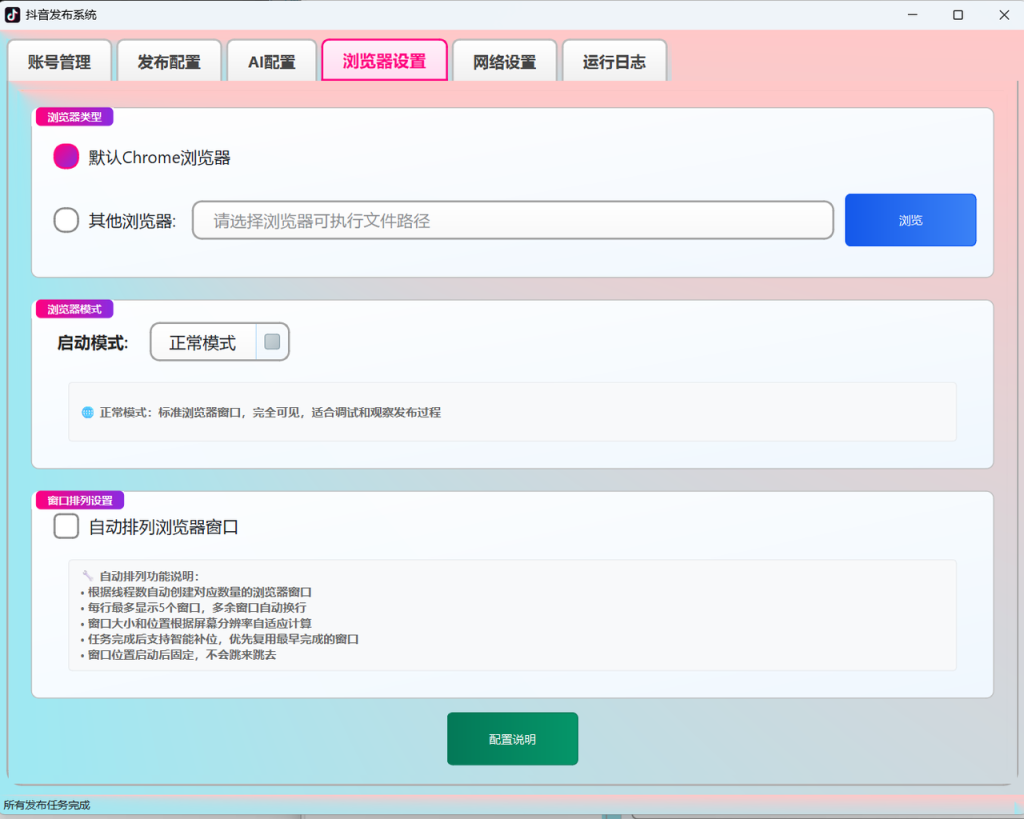Image resolution: width=1024 pixels, height=819 pixels.
Task: Enable the 自动排列浏览器窗口 checkbox
Action: (x=66, y=526)
